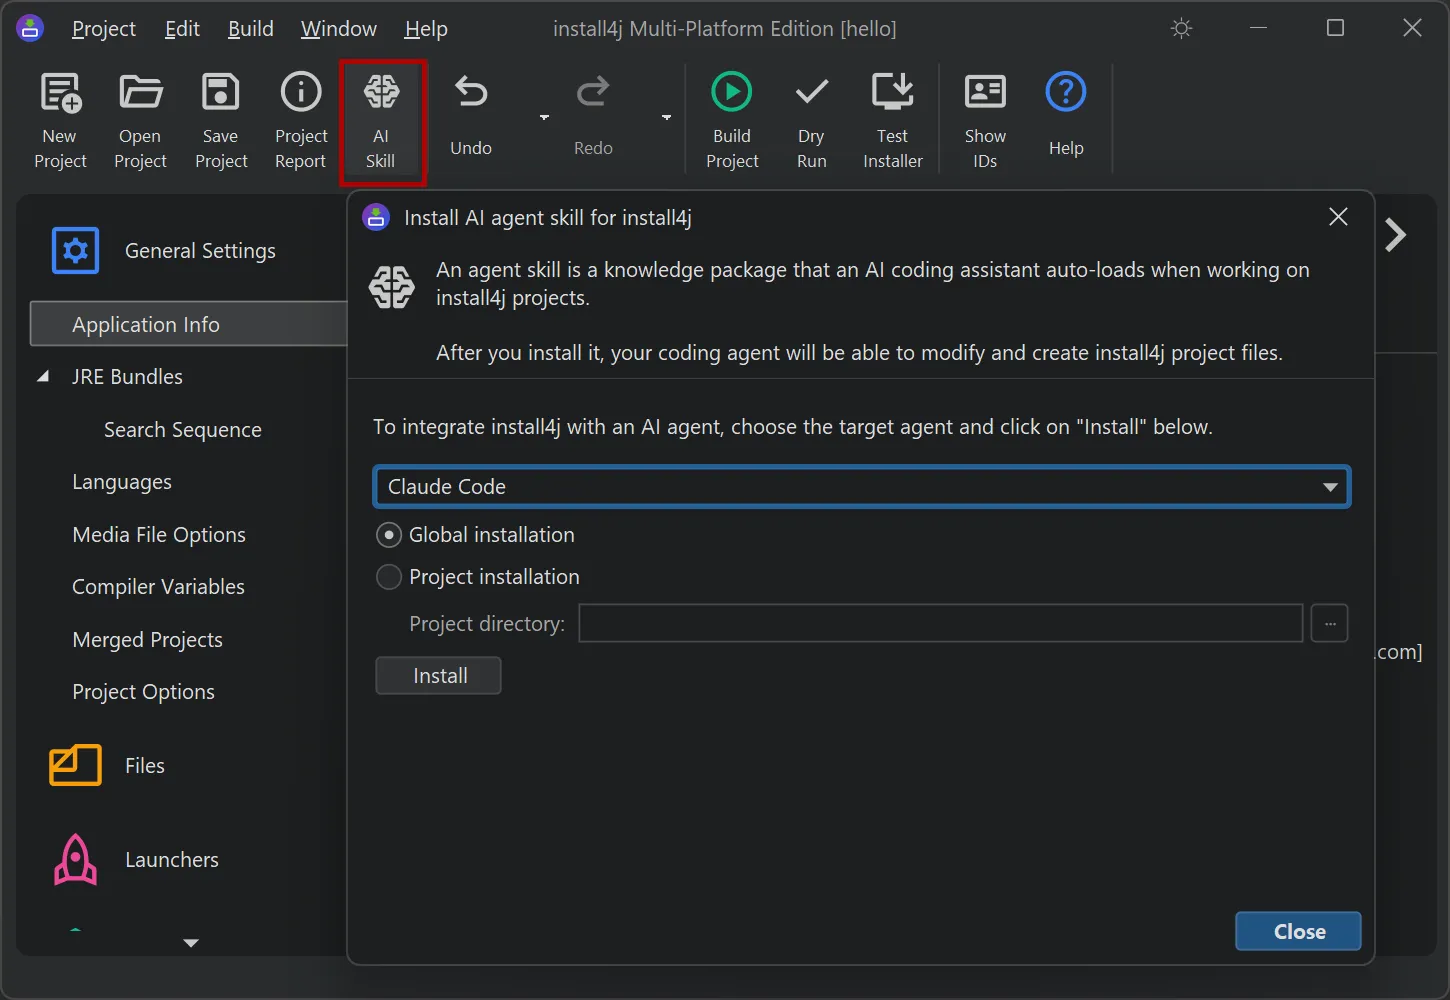This screenshot has height=1000, width=1450.
Task: Select Compiler Variables item
Action: tap(158, 587)
